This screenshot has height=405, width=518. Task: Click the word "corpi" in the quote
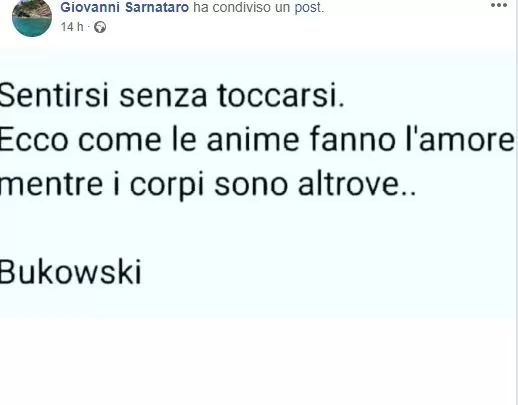pos(167,185)
